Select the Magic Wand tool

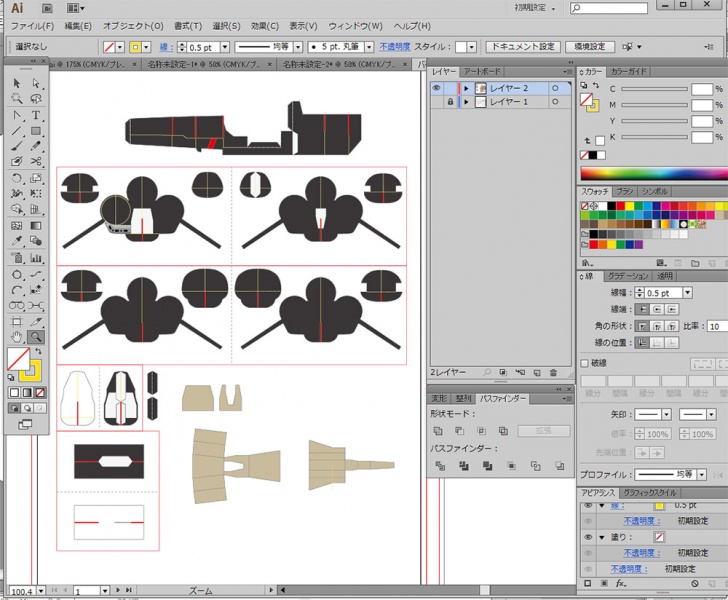pos(17,98)
